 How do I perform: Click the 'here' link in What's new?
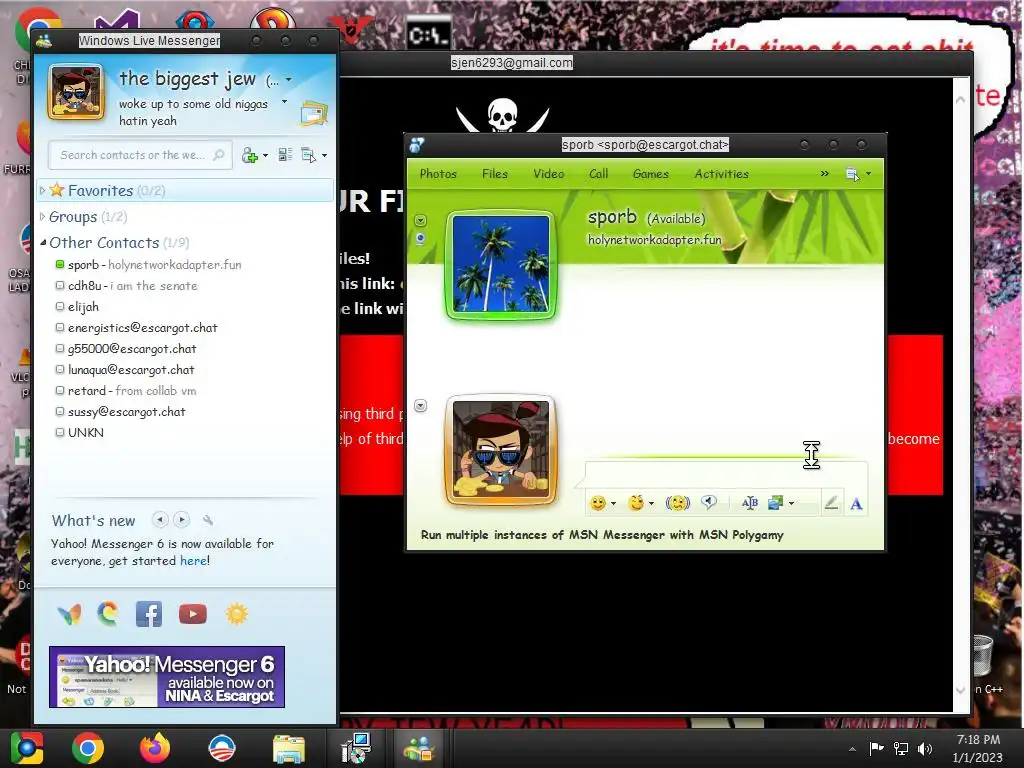193,560
